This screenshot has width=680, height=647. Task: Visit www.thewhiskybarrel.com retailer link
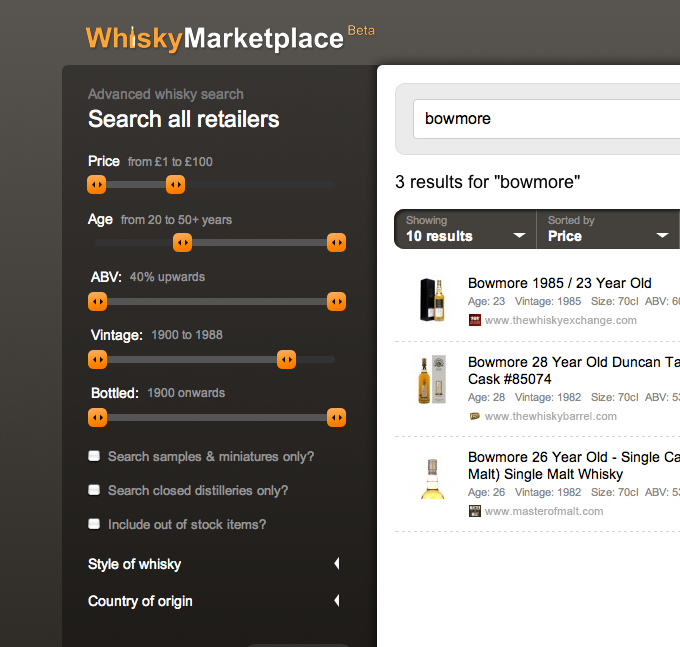tap(550, 416)
